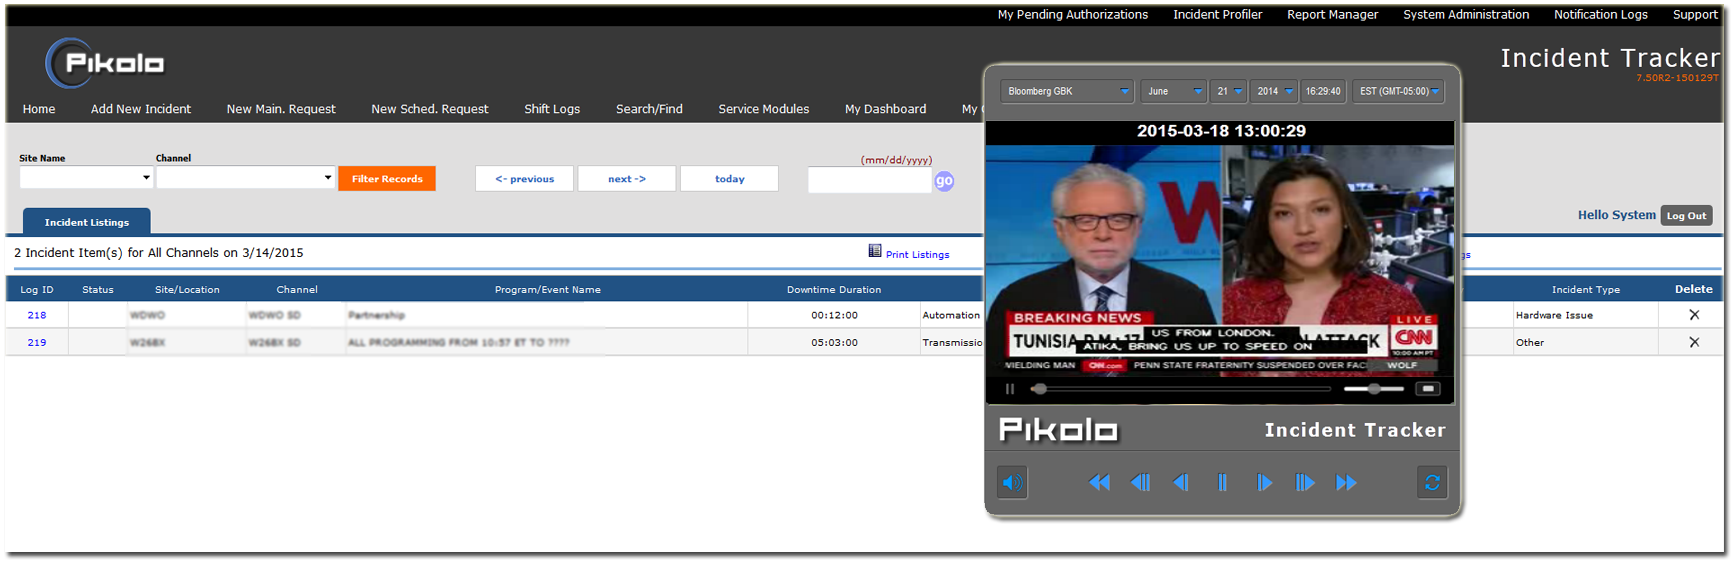Pause playback with the blue pause button

[1222, 483]
